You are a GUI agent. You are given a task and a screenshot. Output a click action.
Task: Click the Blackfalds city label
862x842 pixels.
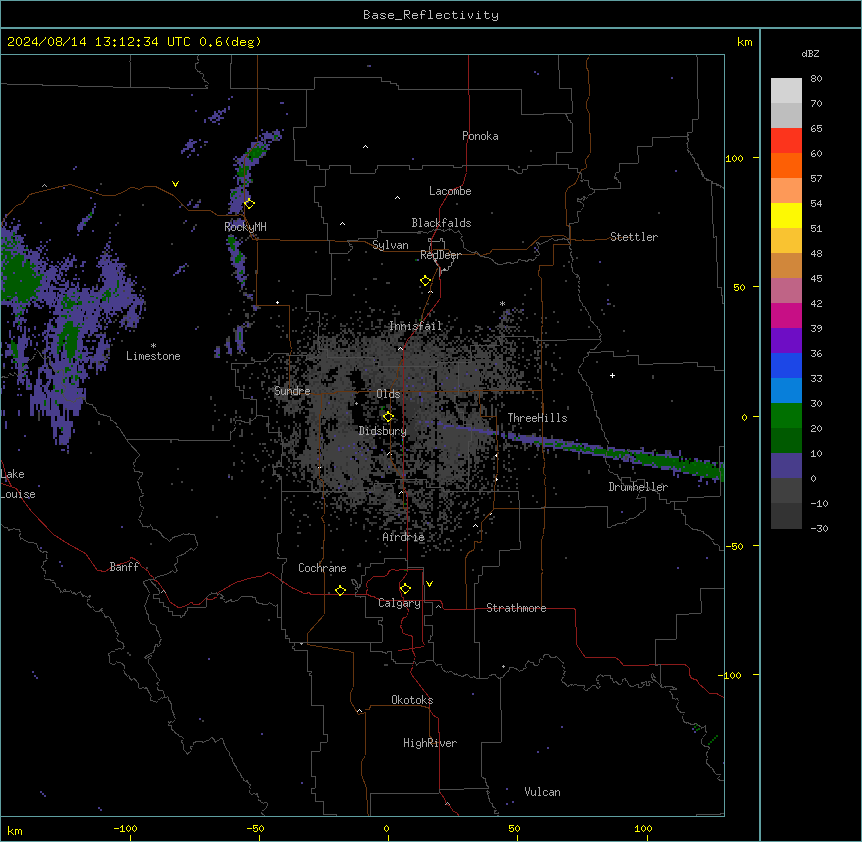click(x=441, y=223)
